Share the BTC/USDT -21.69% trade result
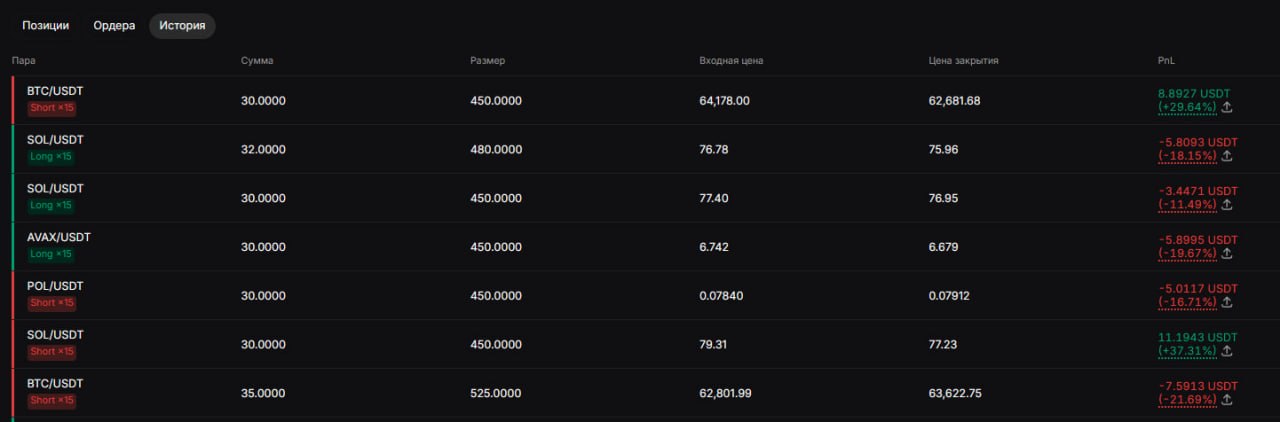 1227,400
